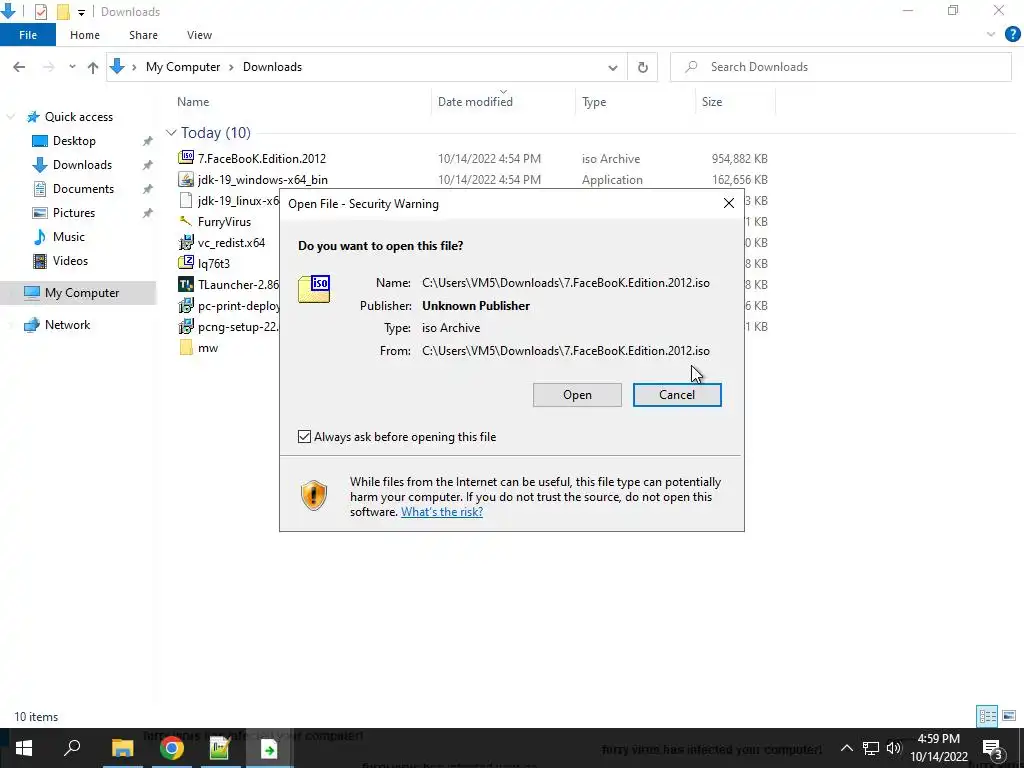Click the Open button in security warning
Image resolution: width=1024 pixels, height=768 pixels.
[x=577, y=395]
